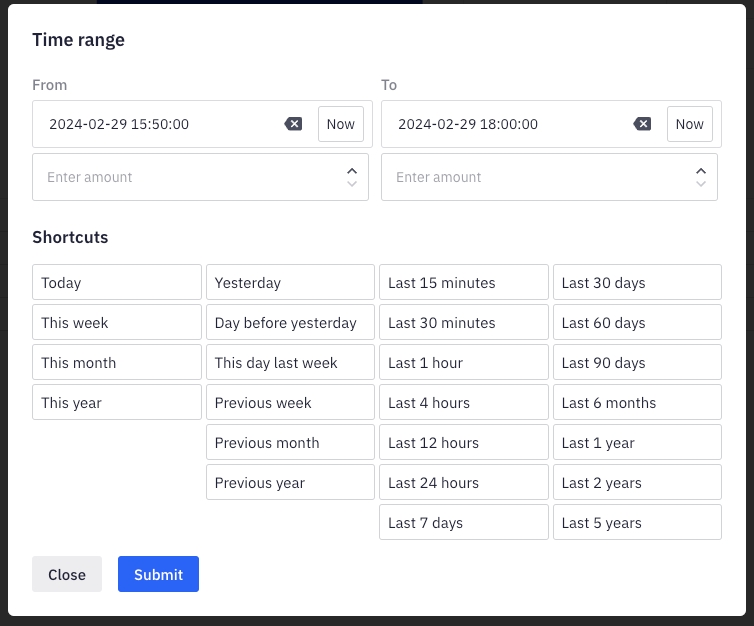The height and width of the screenshot is (626, 754).
Task: Choose the Previous month shortcut
Action: pyautogui.click(x=290, y=443)
